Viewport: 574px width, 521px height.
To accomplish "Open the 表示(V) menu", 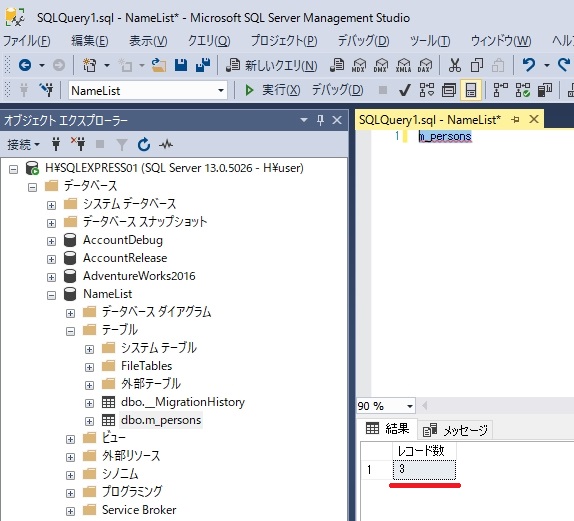I will click(x=148, y=41).
